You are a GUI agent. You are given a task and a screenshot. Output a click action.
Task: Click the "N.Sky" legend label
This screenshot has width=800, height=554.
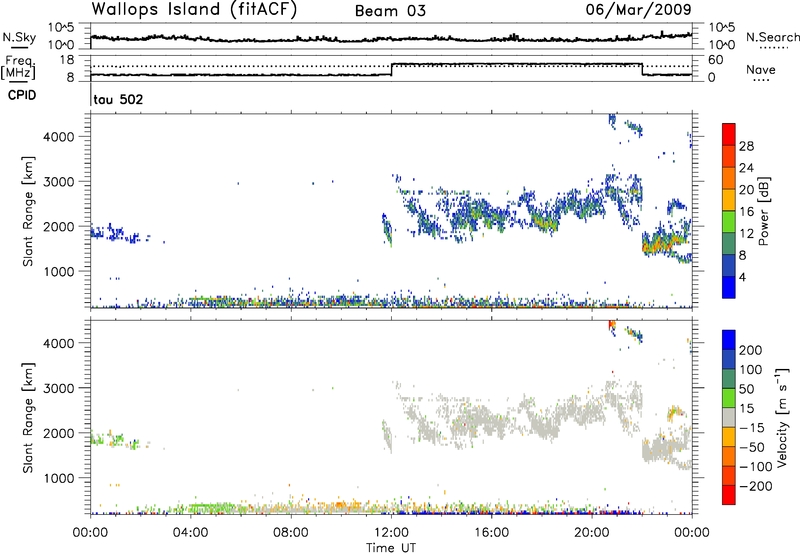point(19,37)
